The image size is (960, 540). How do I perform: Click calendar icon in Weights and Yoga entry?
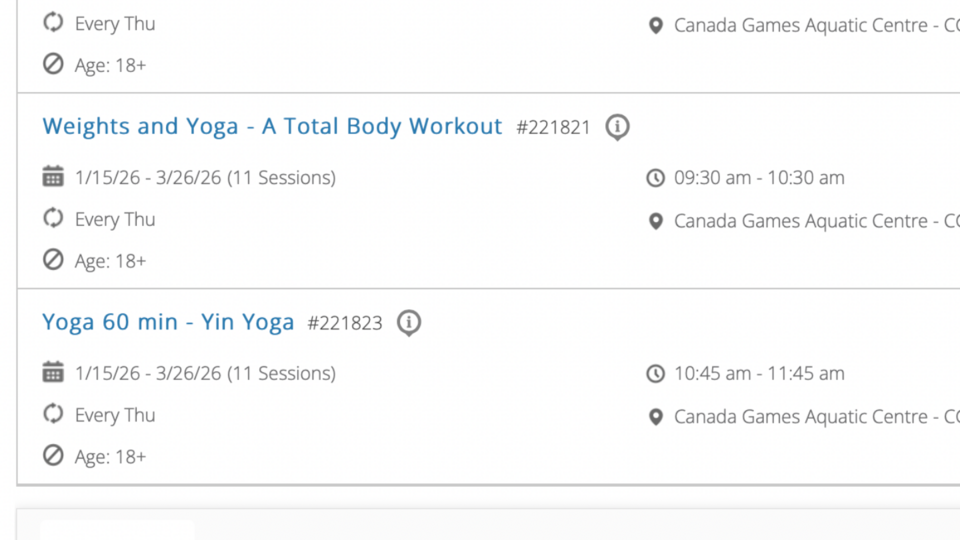point(53,178)
